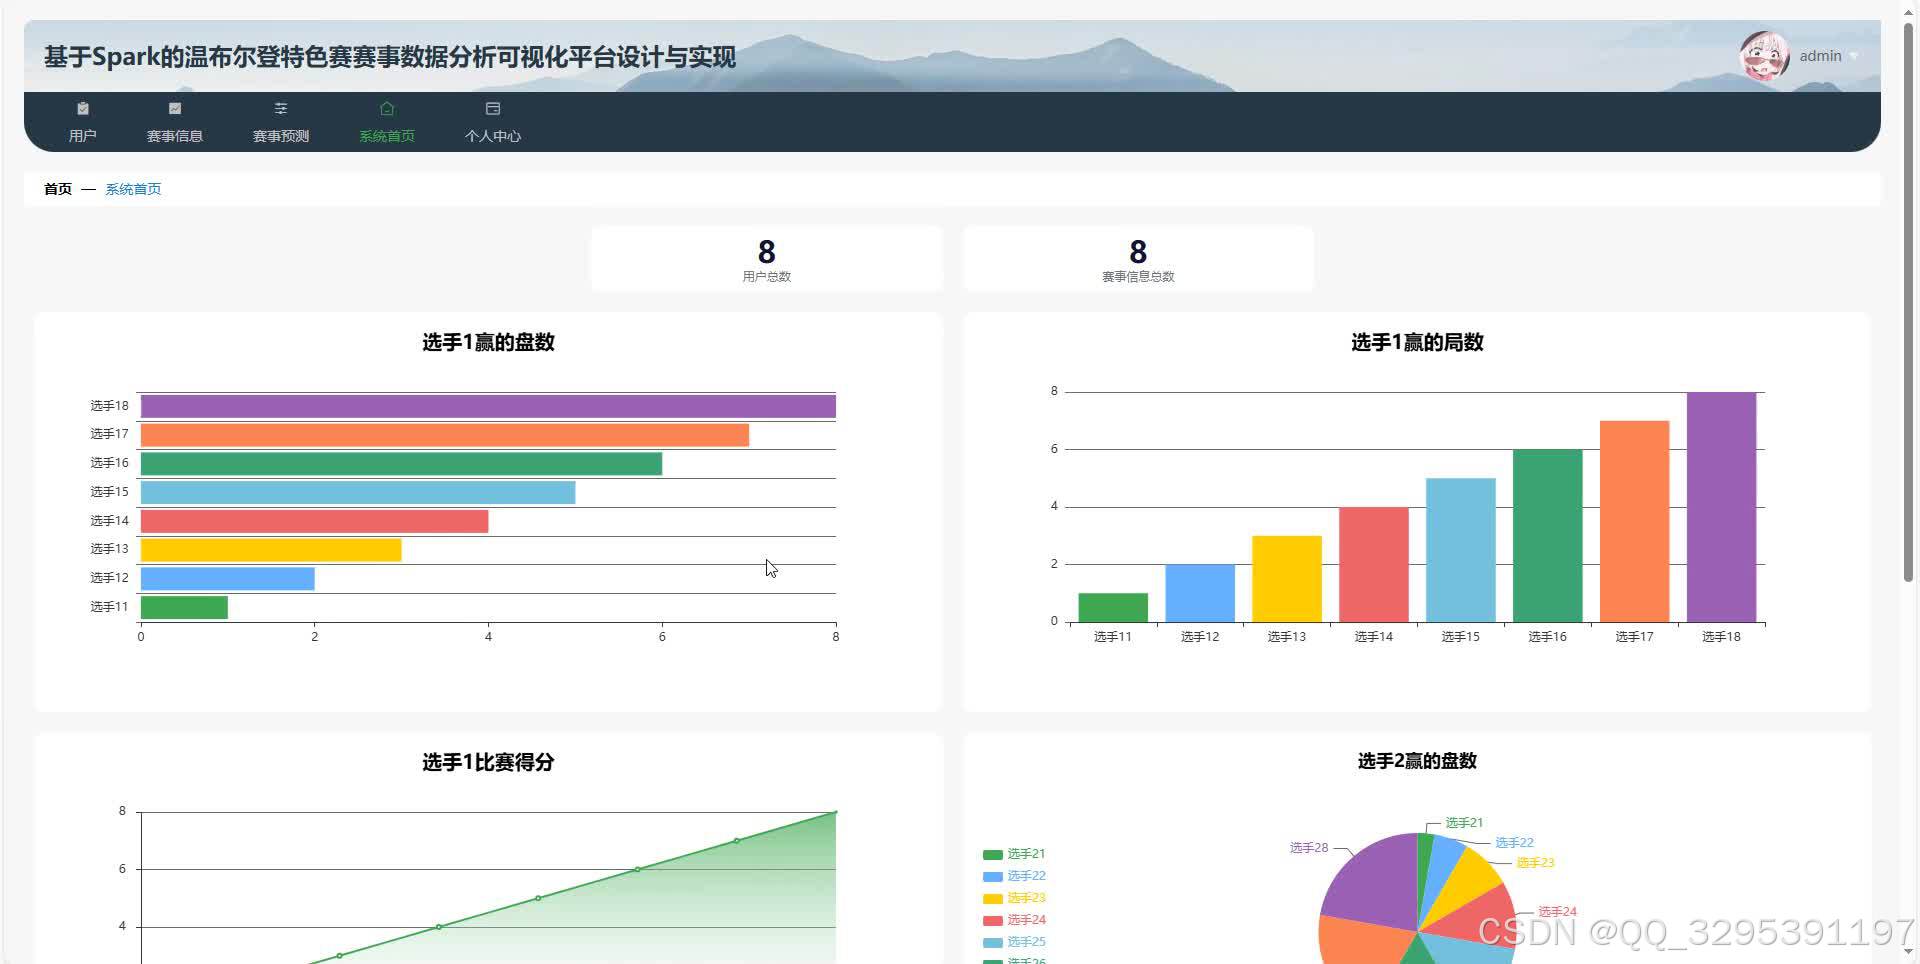The image size is (1920, 964).
Task: Click the 赛事预测 sliders icon
Action: 281,108
